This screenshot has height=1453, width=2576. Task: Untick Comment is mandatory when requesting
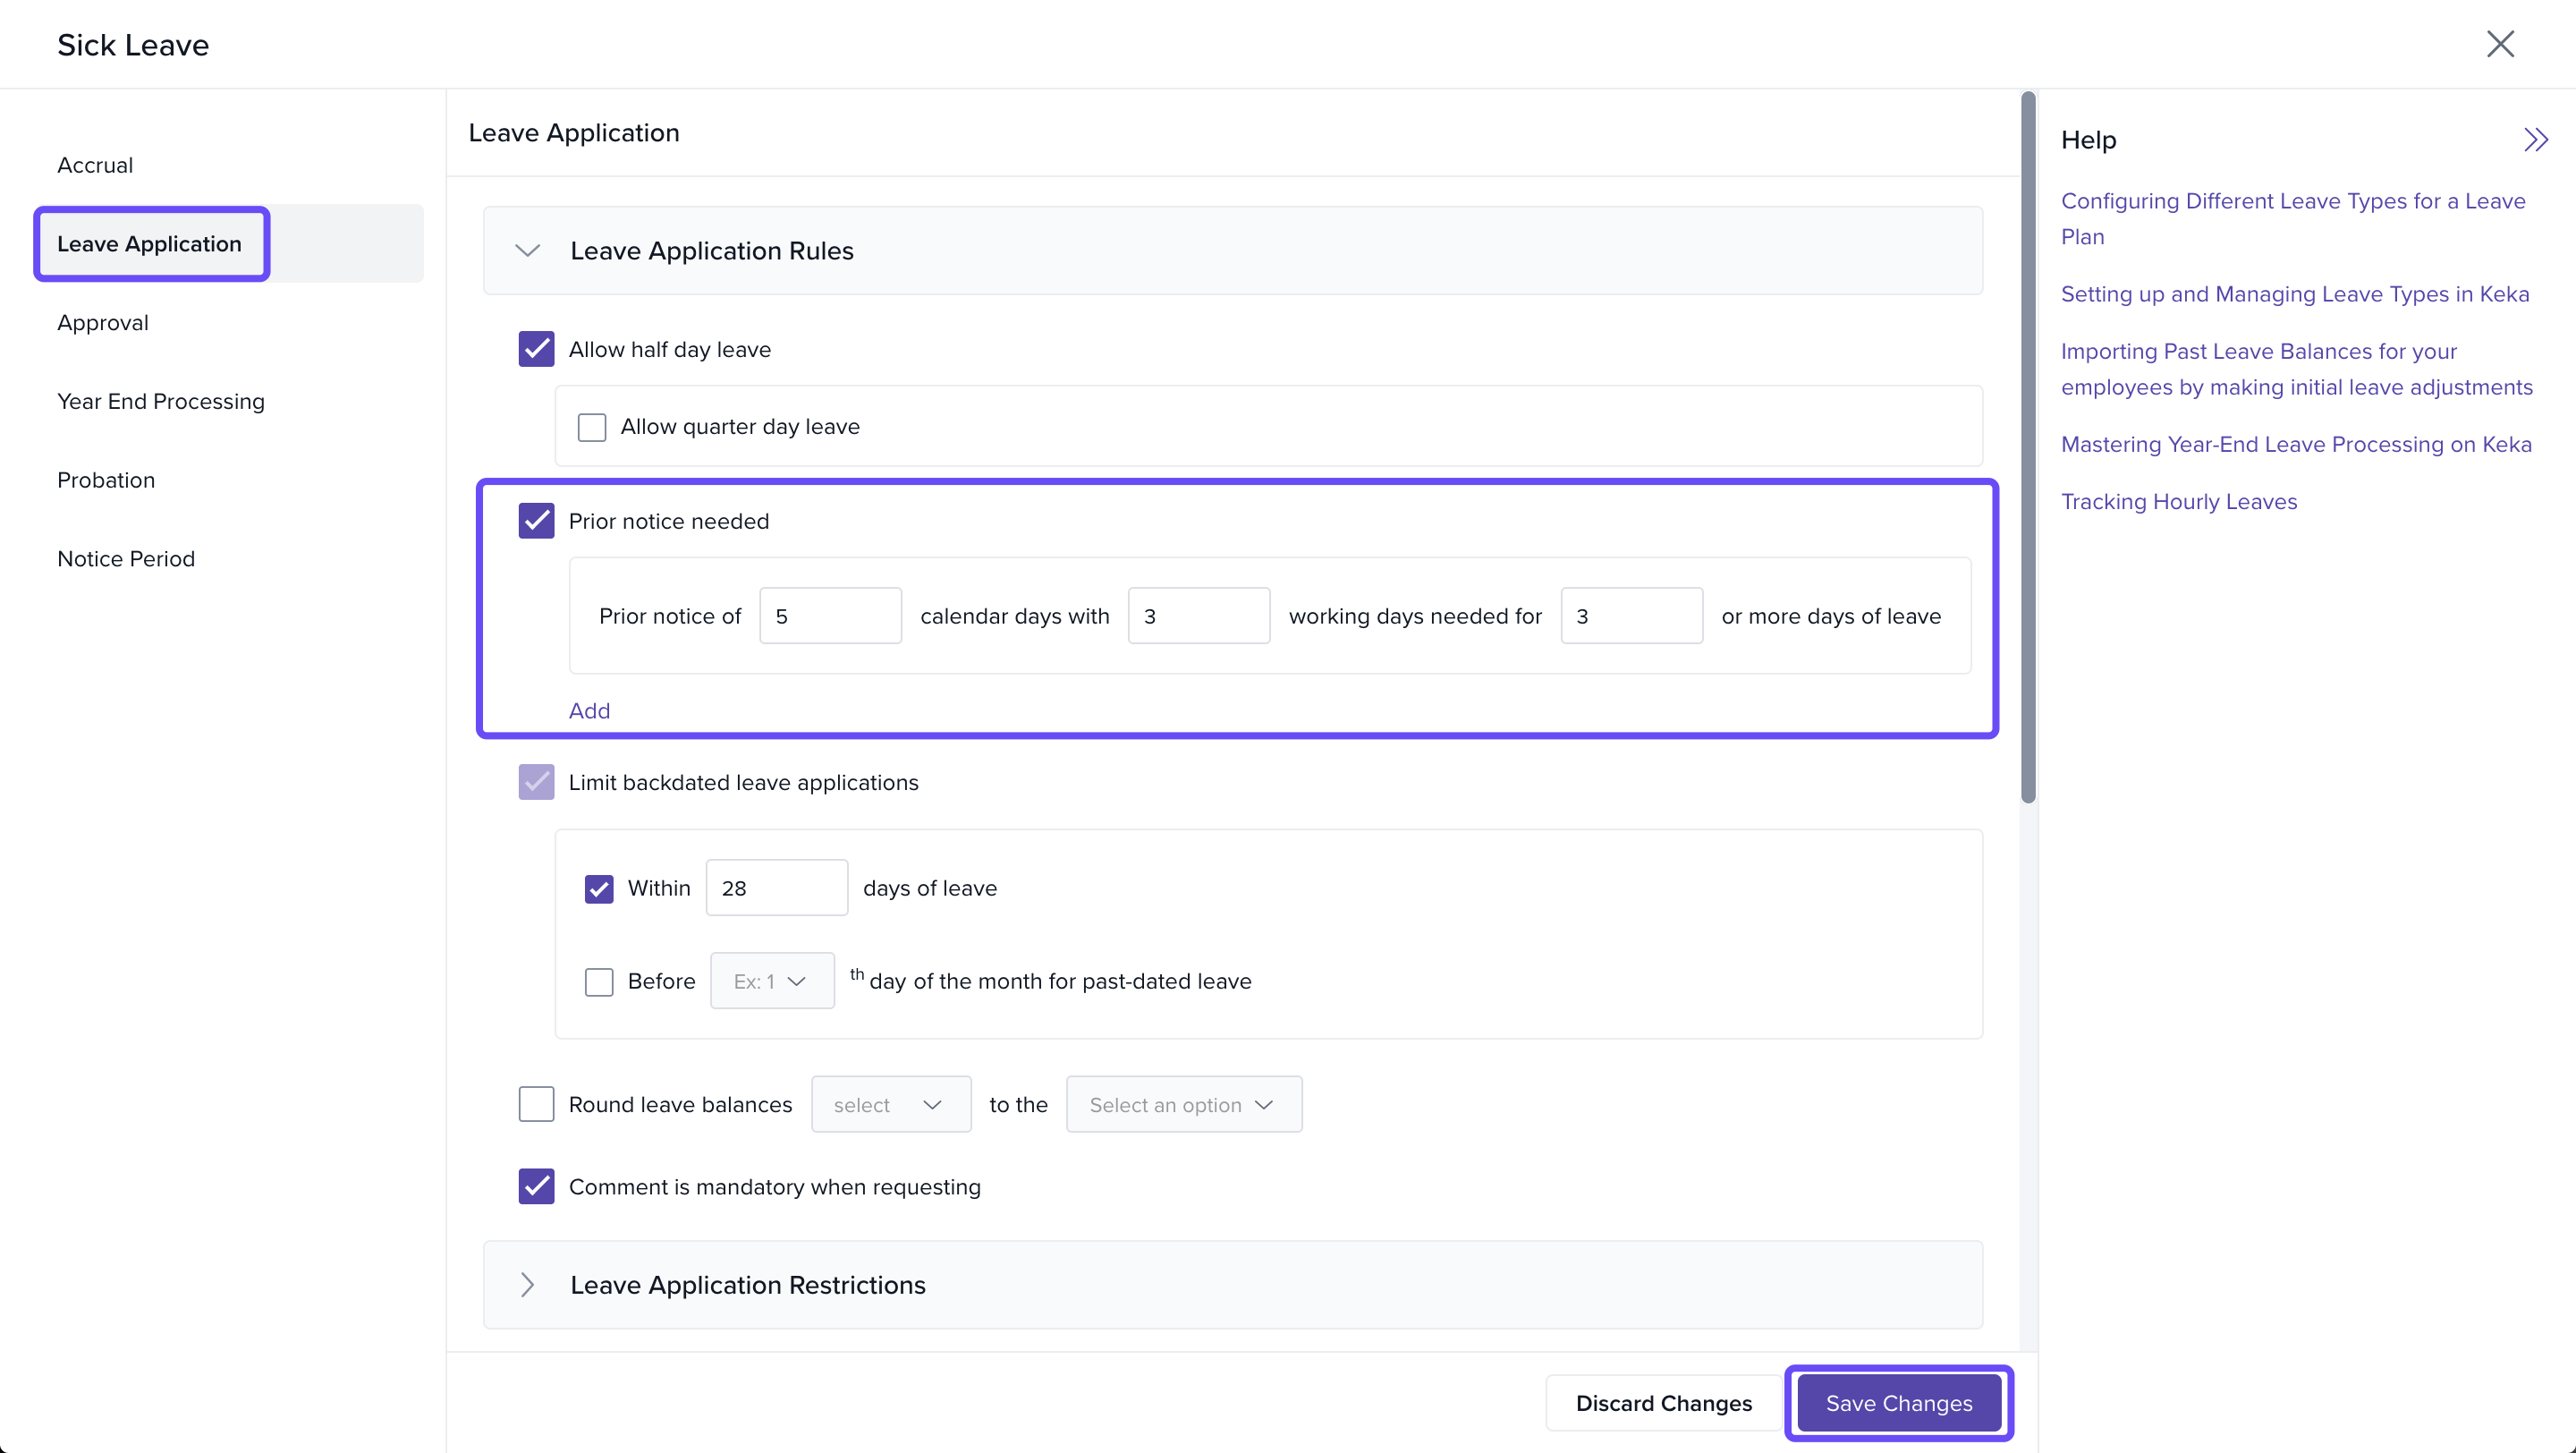click(x=536, y=1186)
